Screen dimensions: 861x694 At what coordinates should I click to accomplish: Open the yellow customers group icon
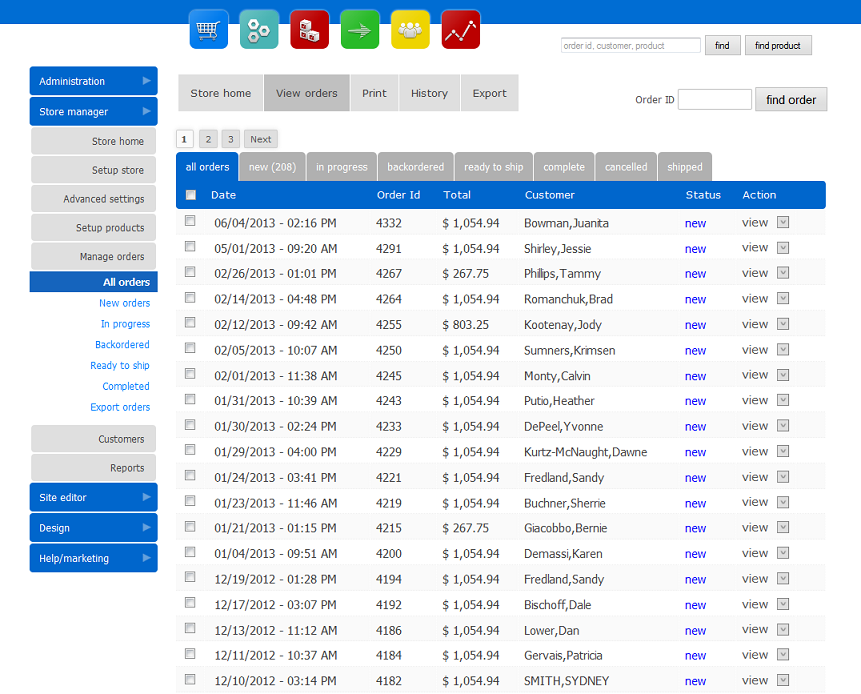[410, 30]
